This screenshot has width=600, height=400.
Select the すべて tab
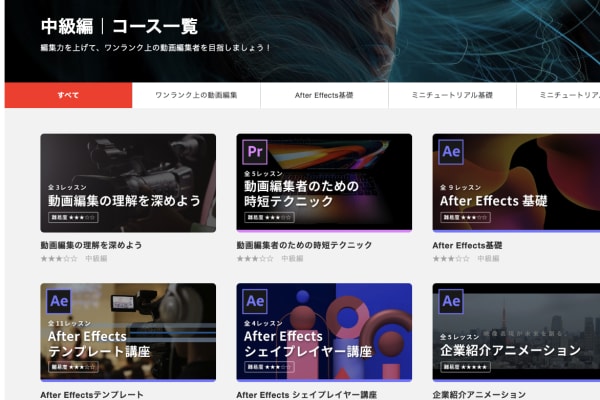coord(68,95)
